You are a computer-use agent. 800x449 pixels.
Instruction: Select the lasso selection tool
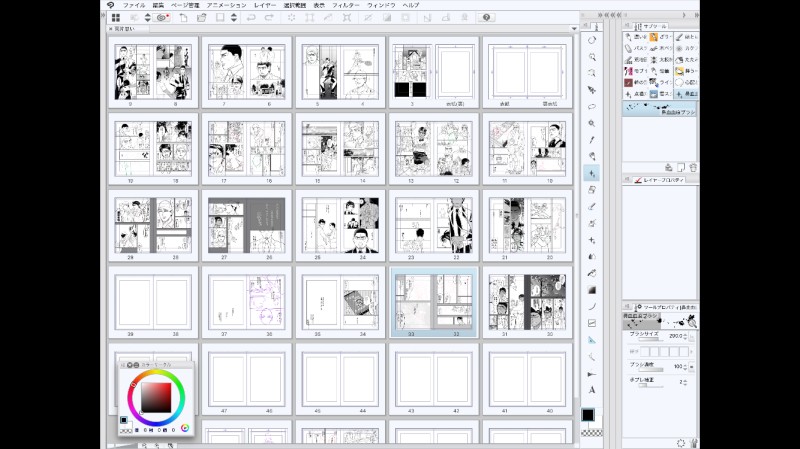[x=592, y=107]
